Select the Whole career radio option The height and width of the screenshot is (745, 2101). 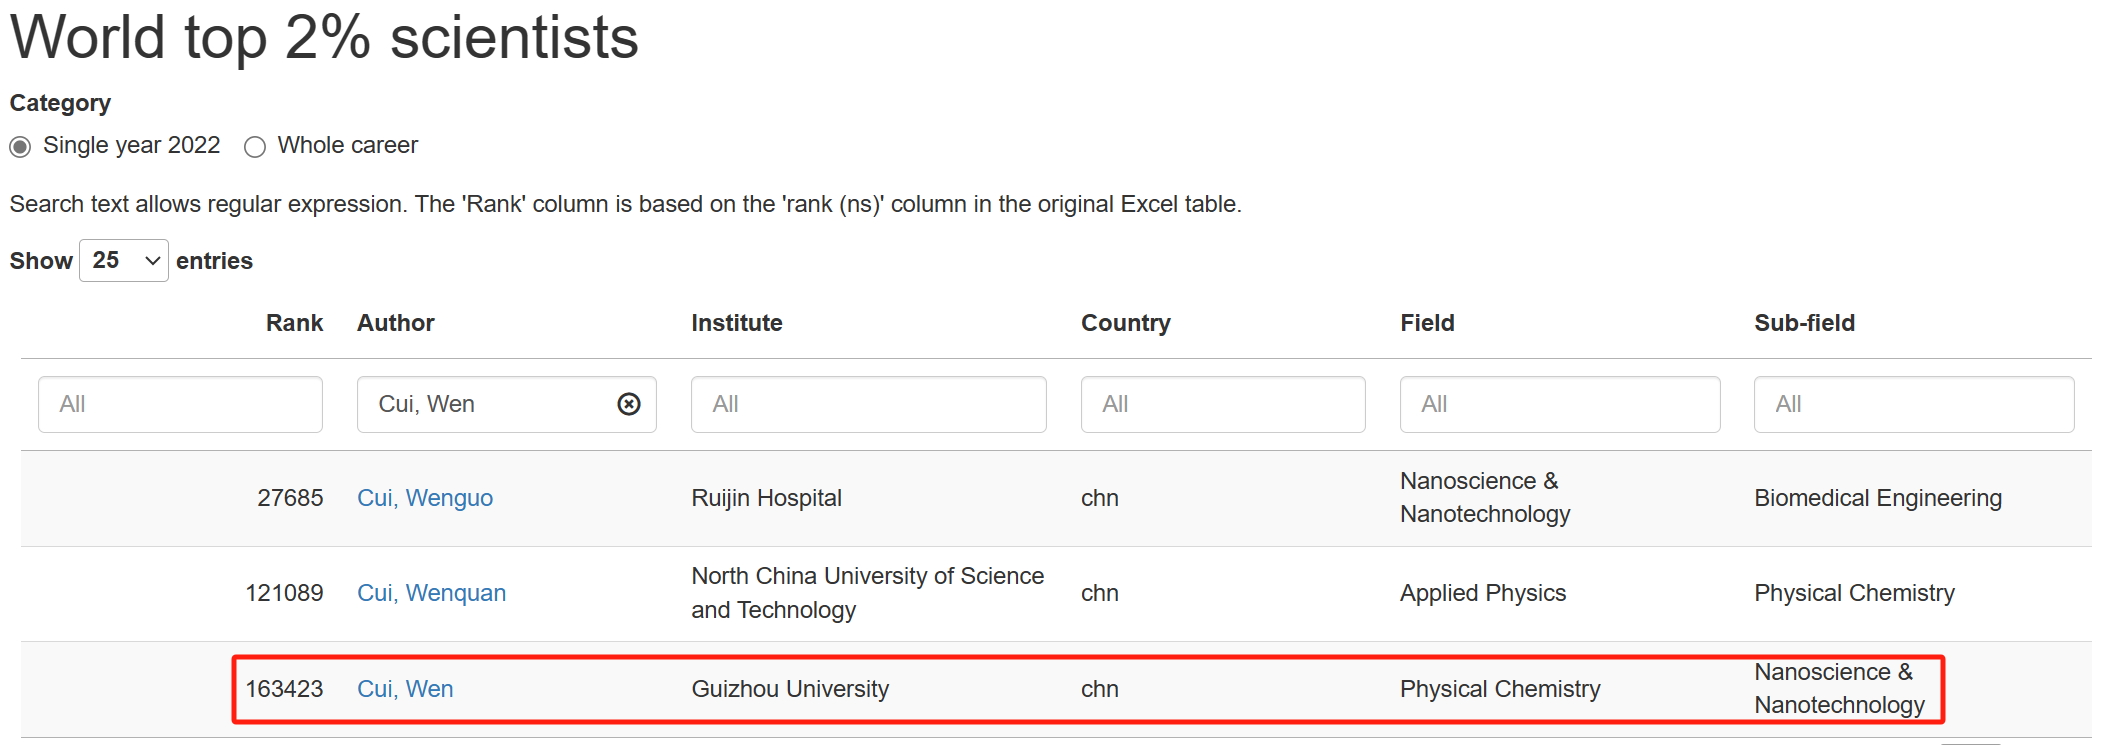pos(255,147)
